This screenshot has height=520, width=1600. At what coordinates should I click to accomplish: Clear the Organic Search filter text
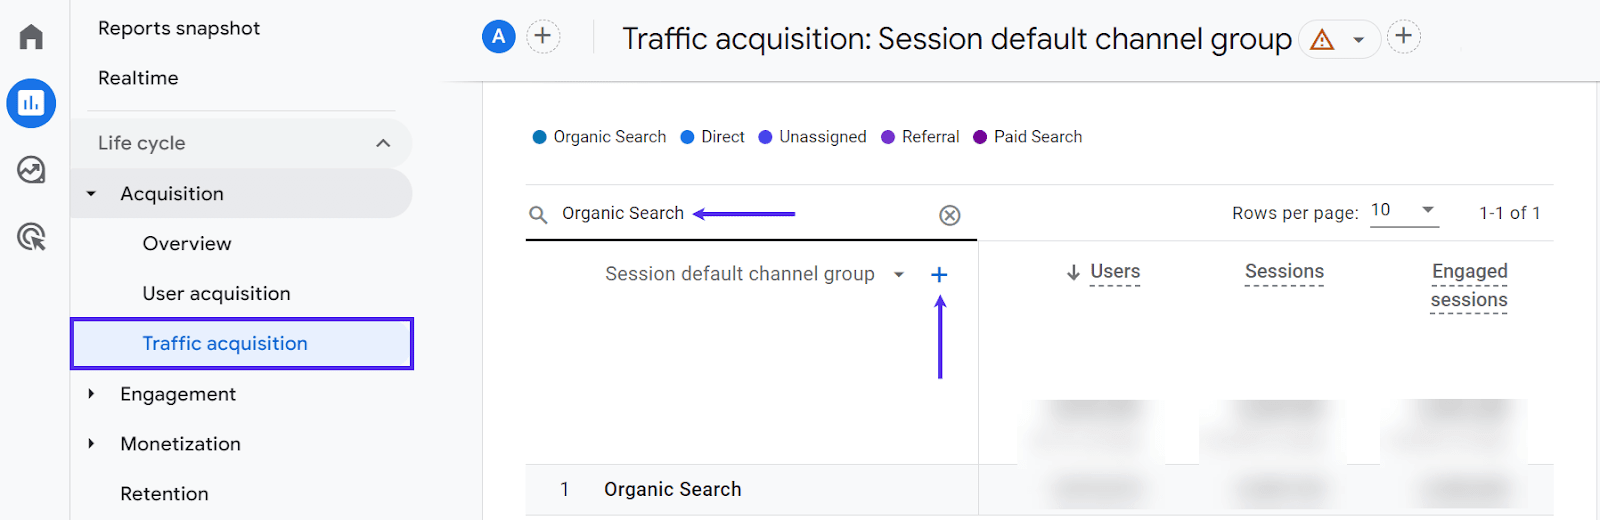pyautogui.click(x=950, y=215)
